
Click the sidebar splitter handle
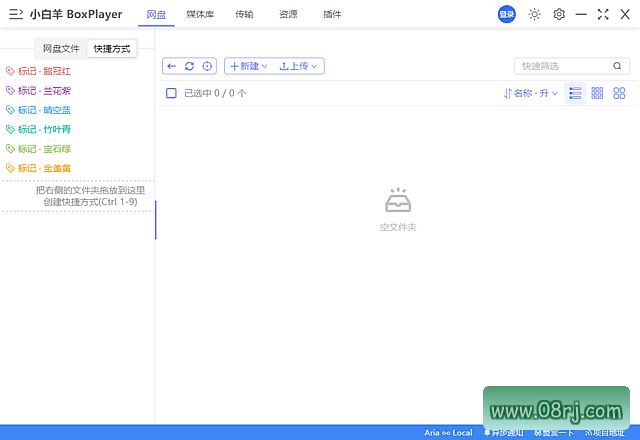[x=156, y=220]
